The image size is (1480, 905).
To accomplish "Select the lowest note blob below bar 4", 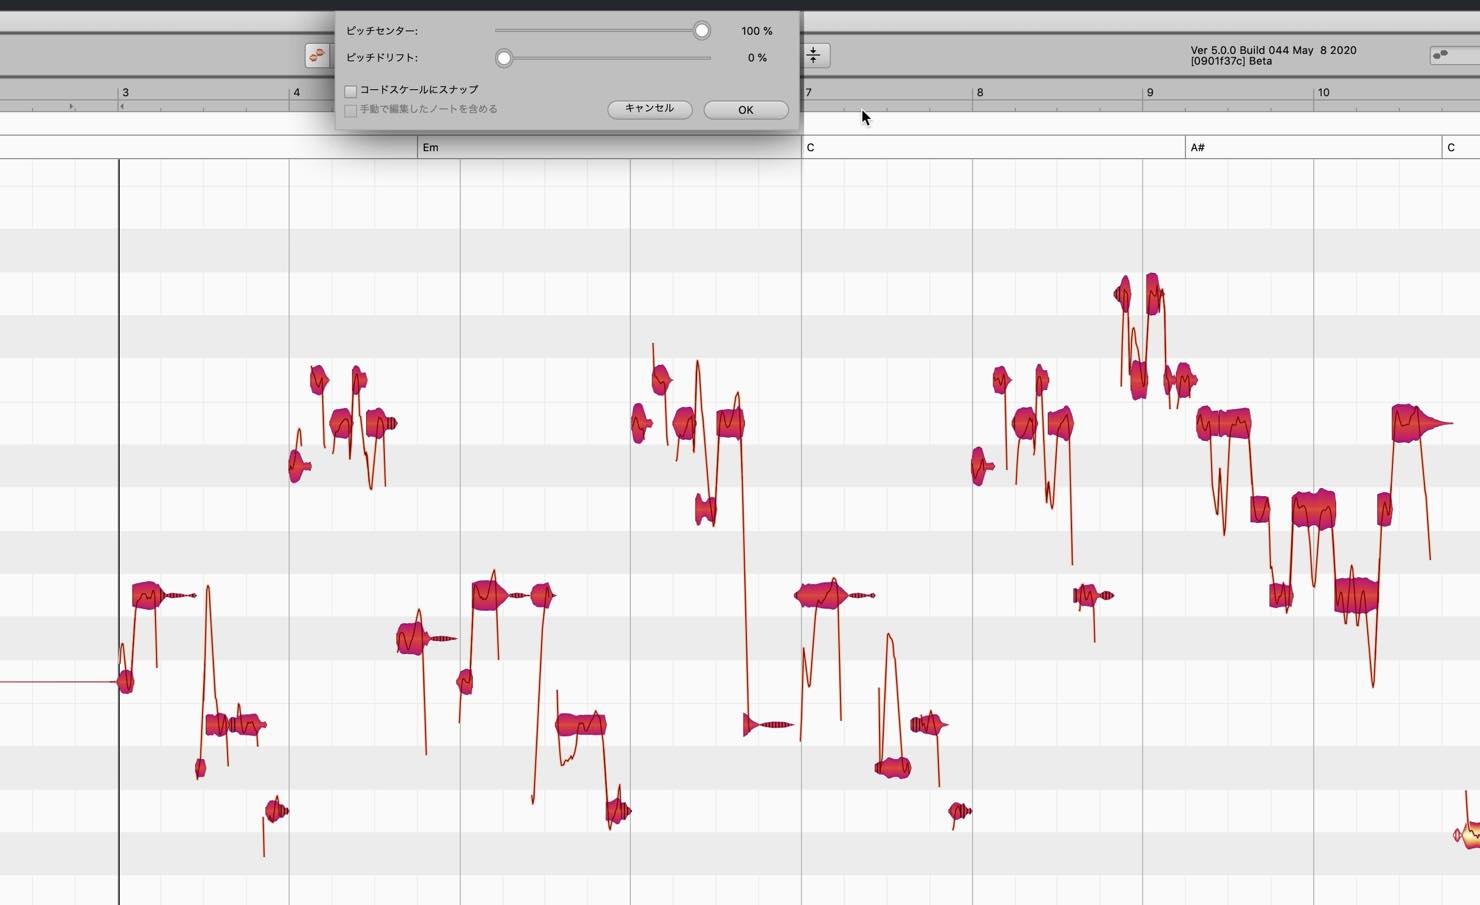I will 274,810.
